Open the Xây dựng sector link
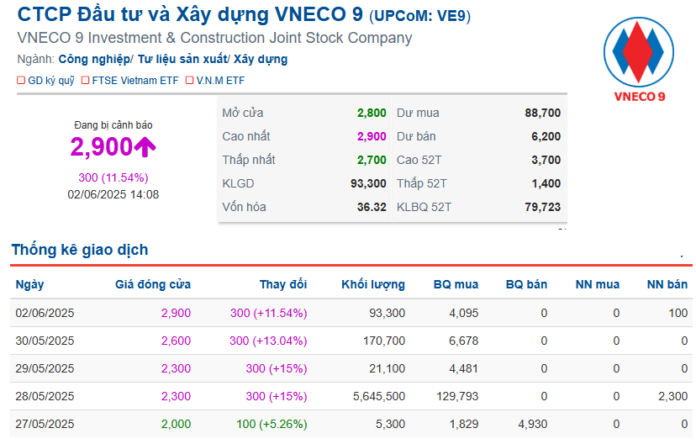696x444 pixels. pos(261,59)
